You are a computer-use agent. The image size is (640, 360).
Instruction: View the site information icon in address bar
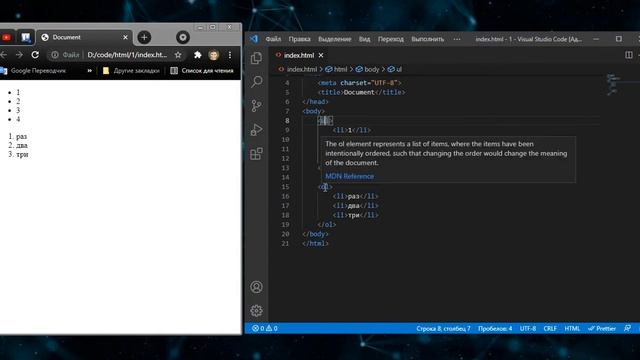tap(55, 55)
